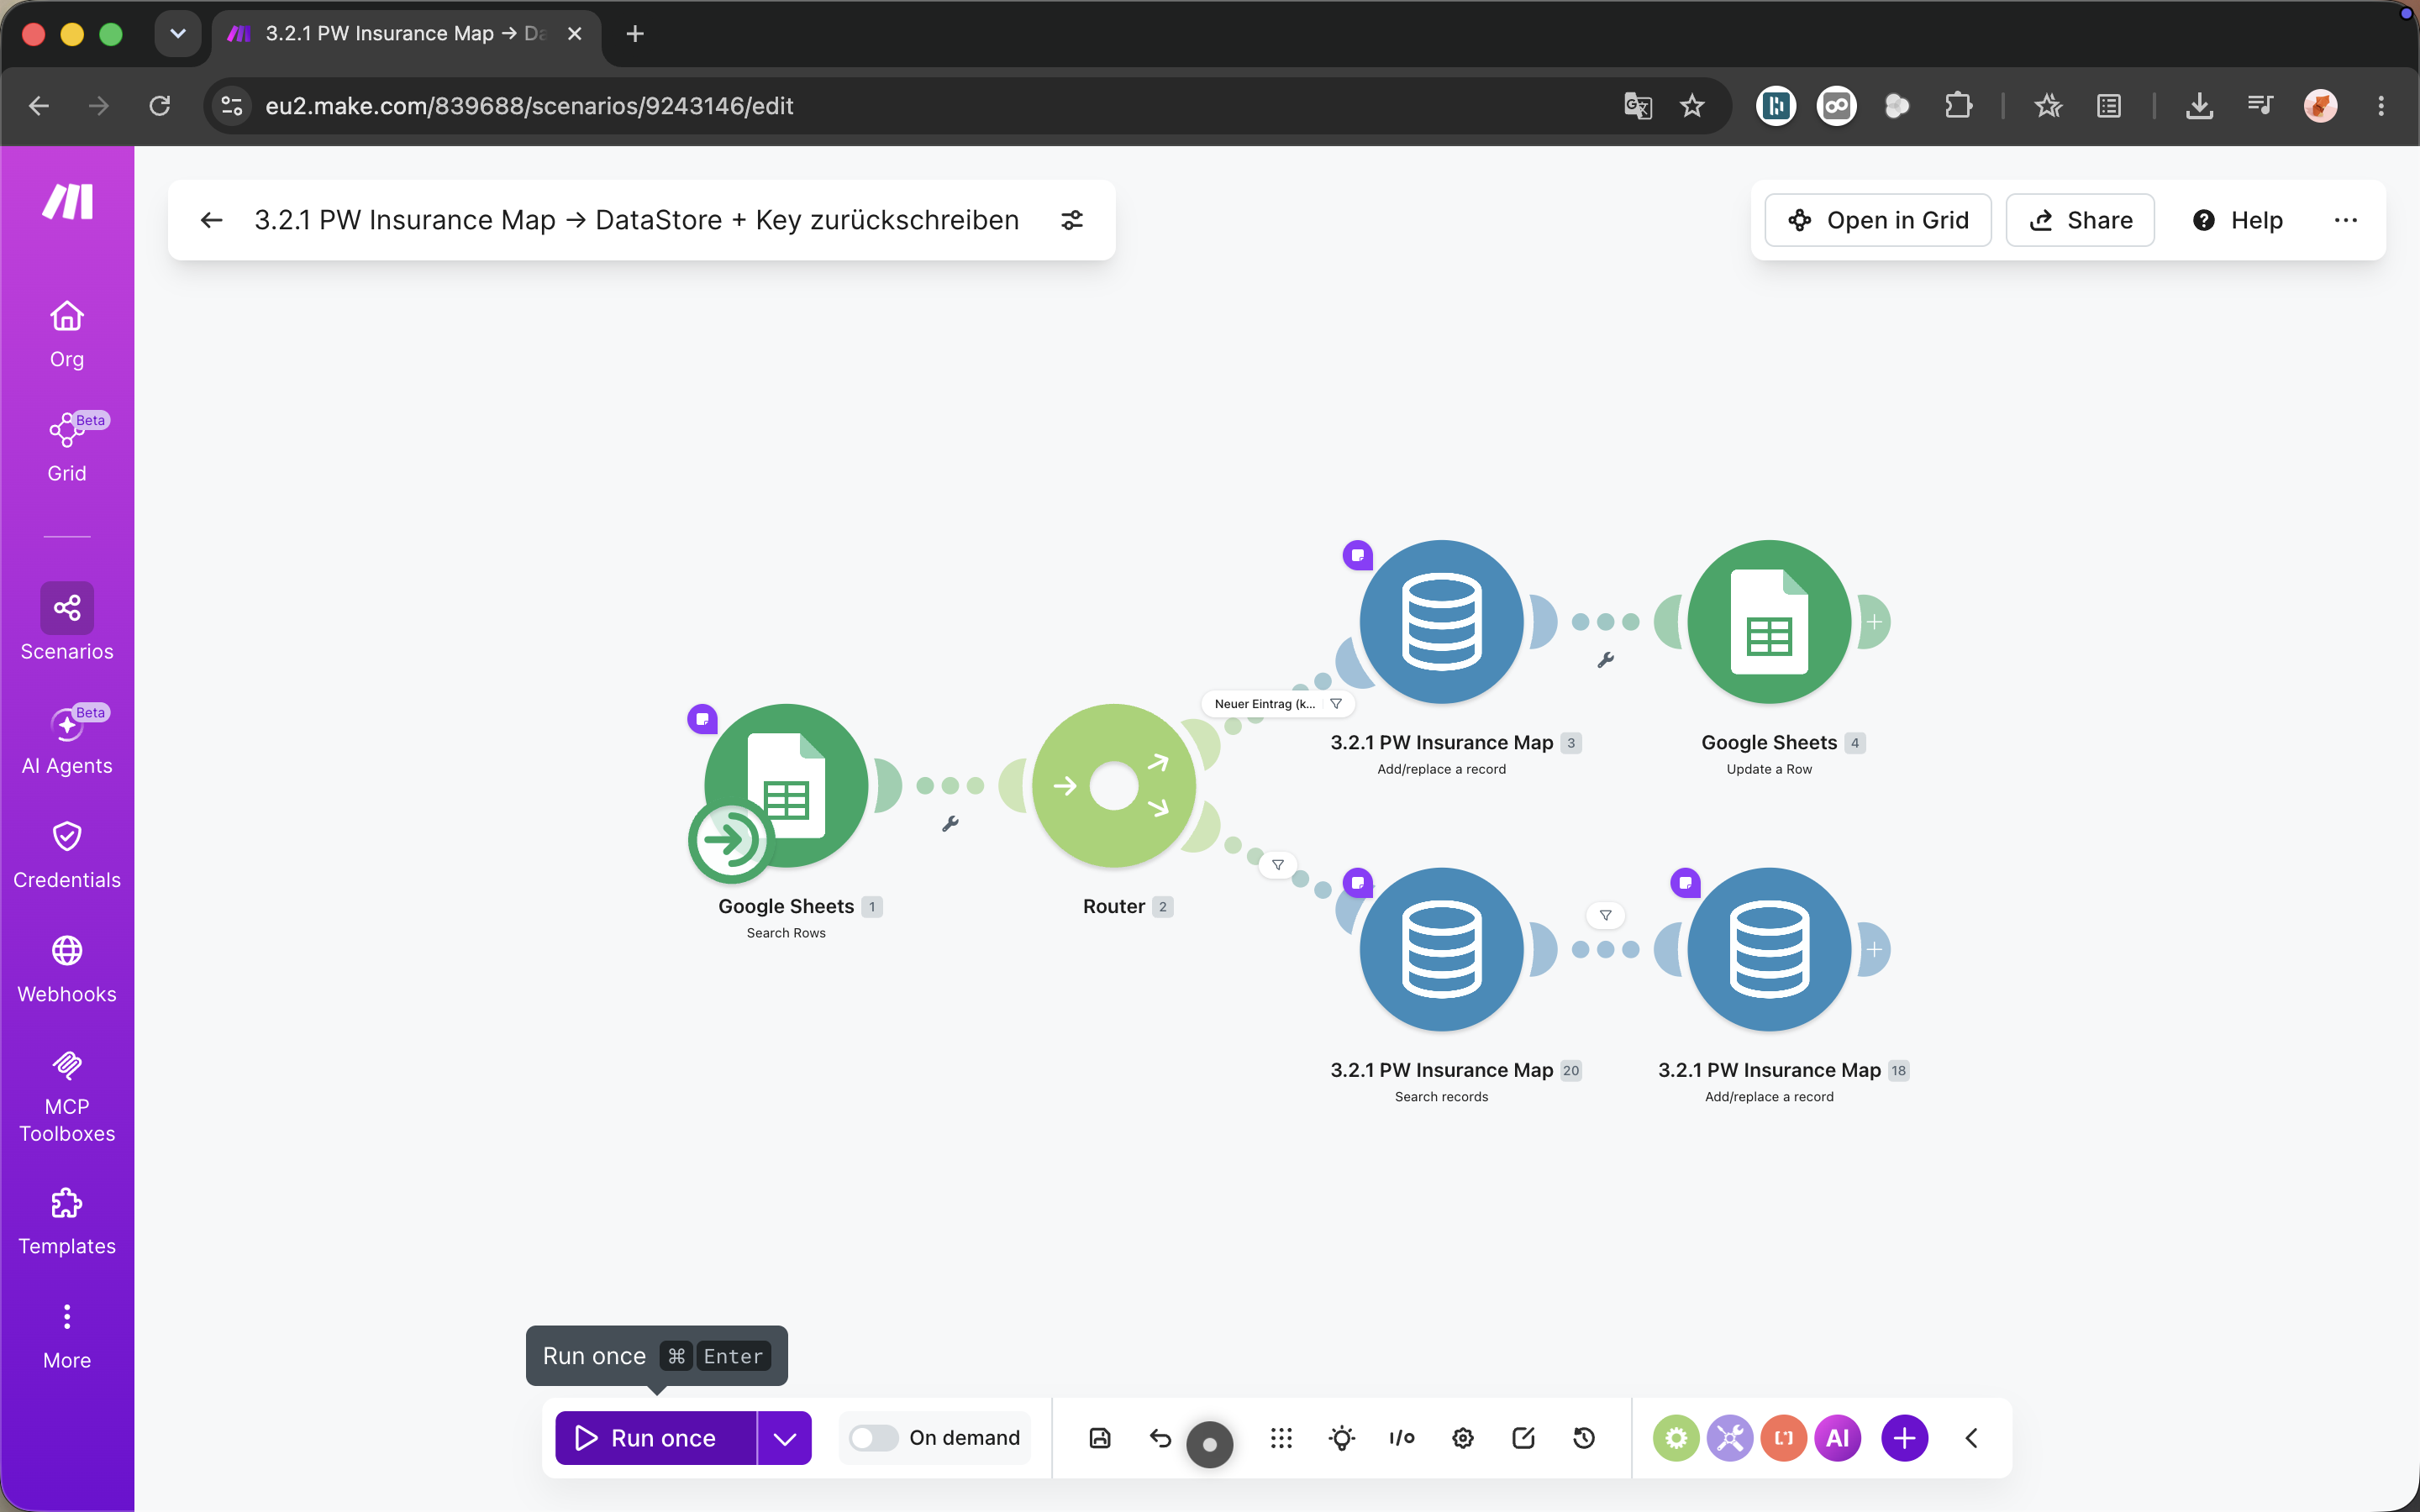This screenshot has width=2420, height=1512.
Task: Open the 'Neuer Eintrag' route filter
Action: click(1277, 704)
